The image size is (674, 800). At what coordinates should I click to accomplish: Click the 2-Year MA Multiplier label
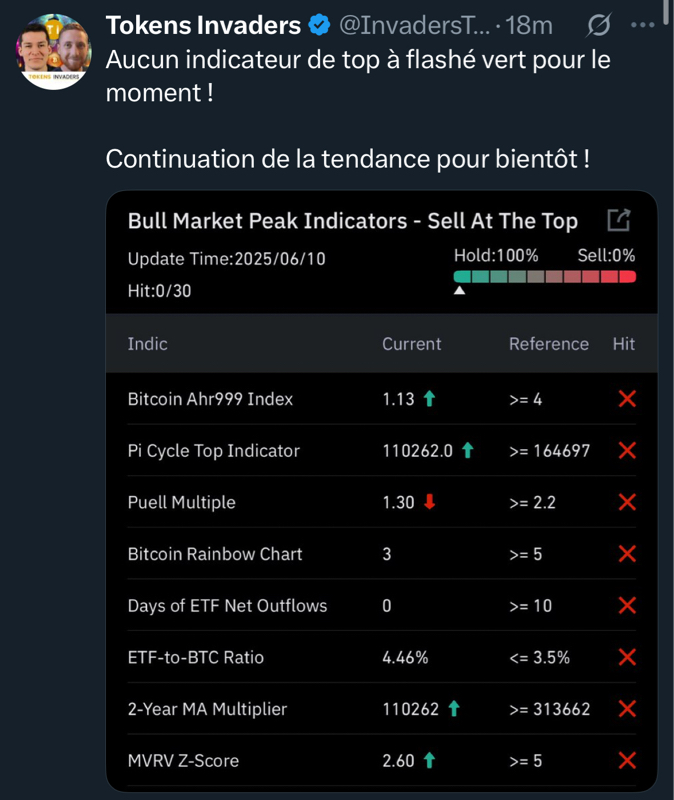(x=207, y=709)
